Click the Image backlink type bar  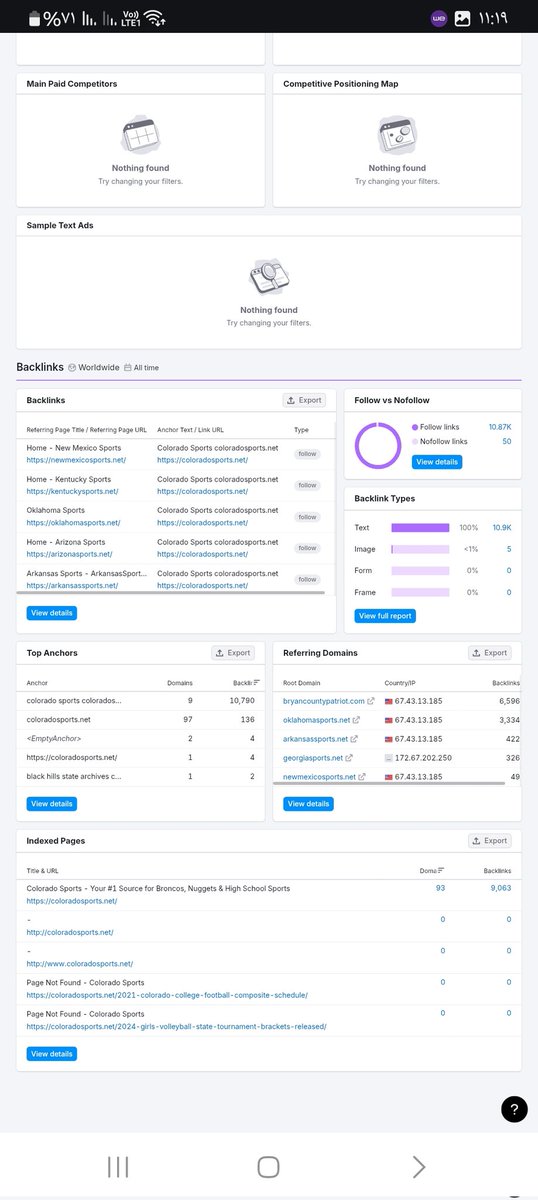click(x=420, y=549)
